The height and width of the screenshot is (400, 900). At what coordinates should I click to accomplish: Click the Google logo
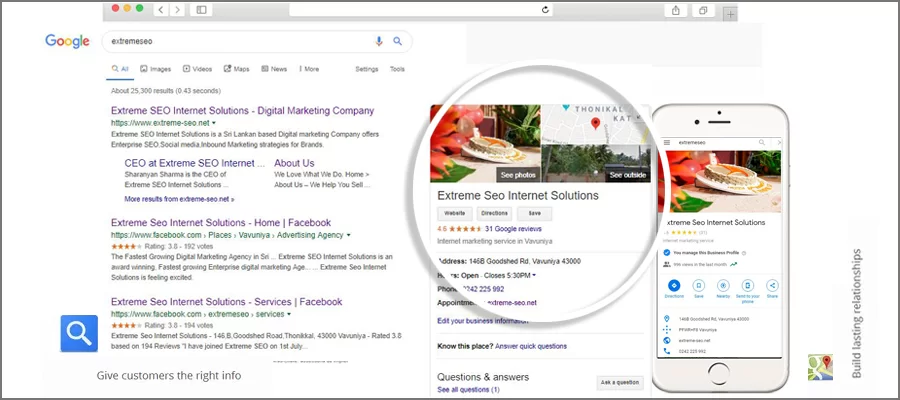tap(67, 41)
